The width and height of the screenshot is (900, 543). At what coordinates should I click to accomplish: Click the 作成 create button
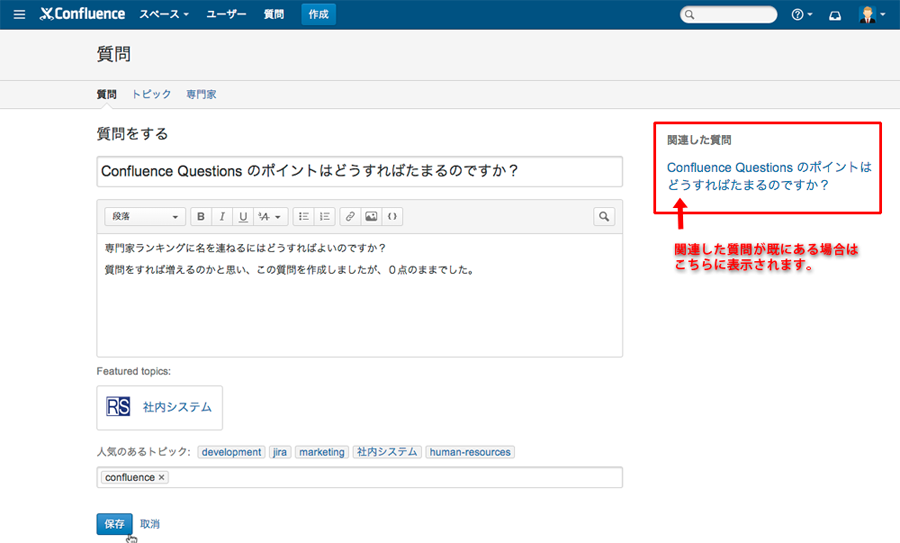click(x=319, y=14)
